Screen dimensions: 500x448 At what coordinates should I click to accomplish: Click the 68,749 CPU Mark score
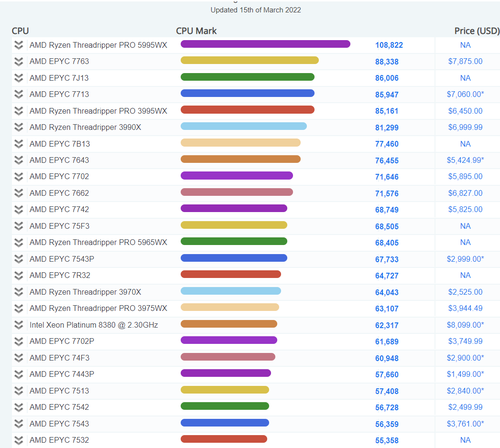387,210
